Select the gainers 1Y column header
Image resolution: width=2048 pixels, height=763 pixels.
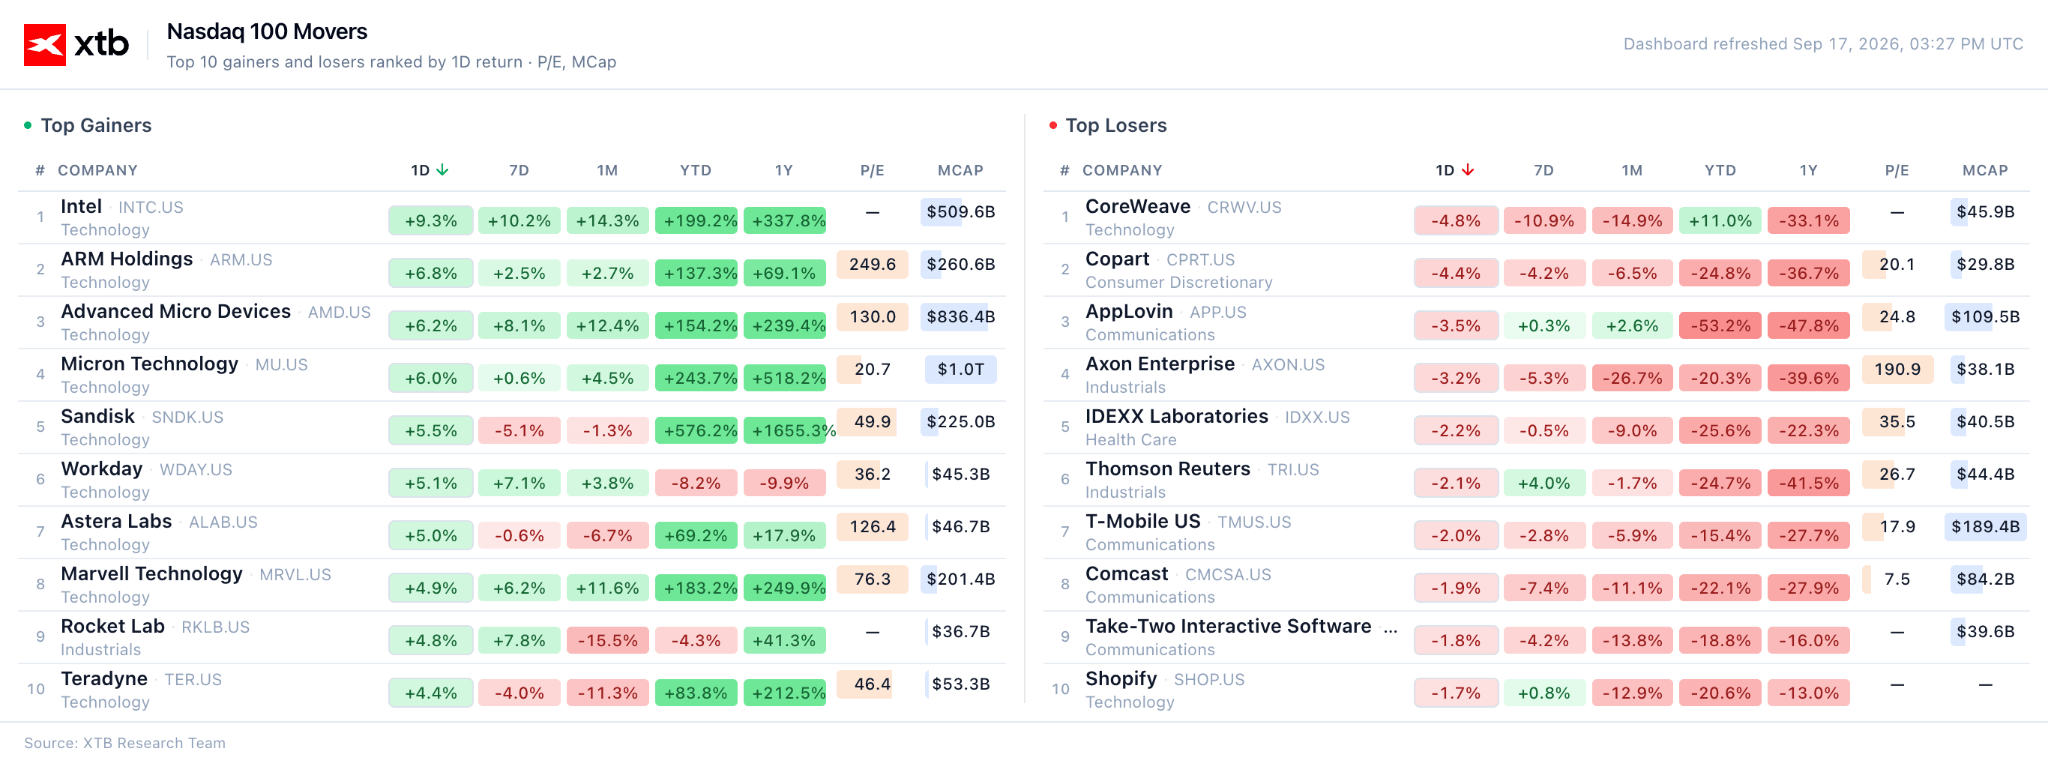click(784, 171)
